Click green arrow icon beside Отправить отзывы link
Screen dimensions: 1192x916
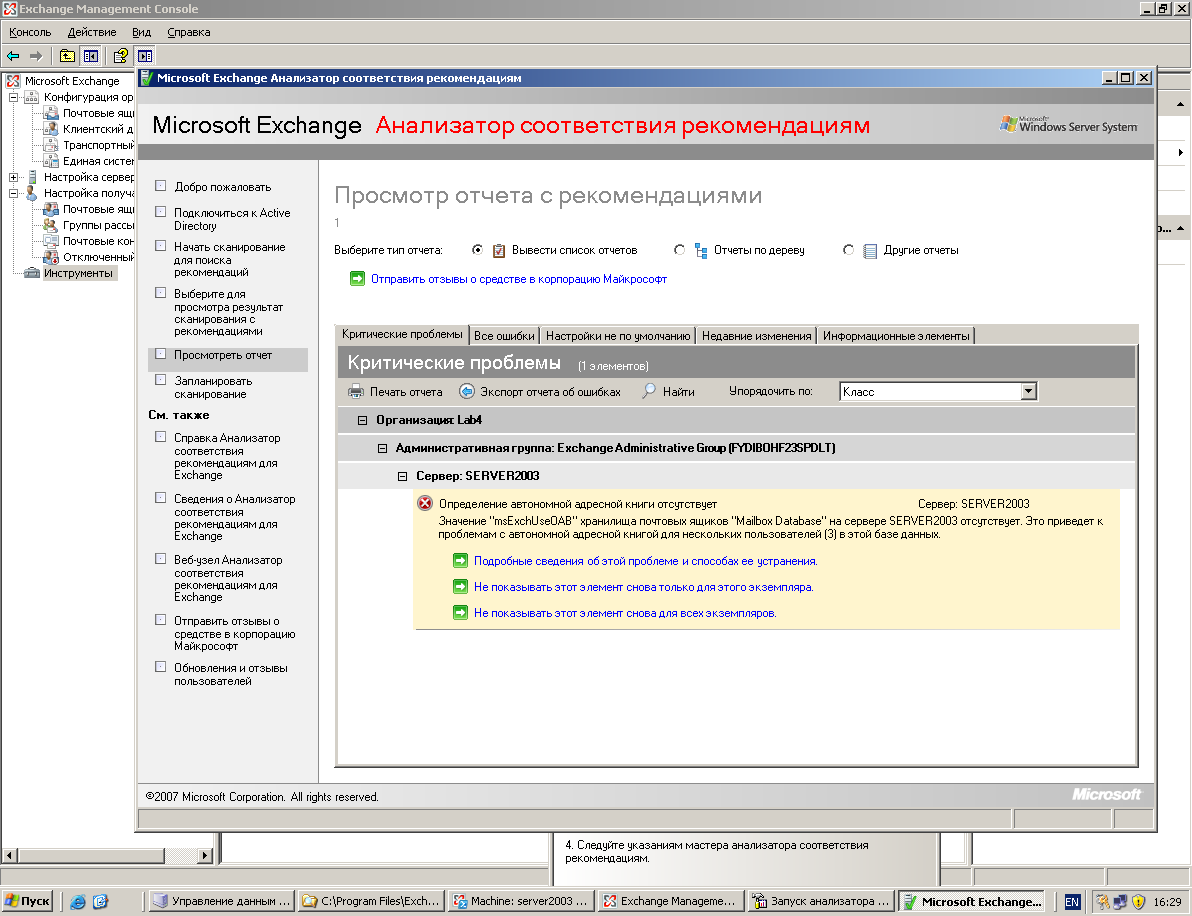357,279
